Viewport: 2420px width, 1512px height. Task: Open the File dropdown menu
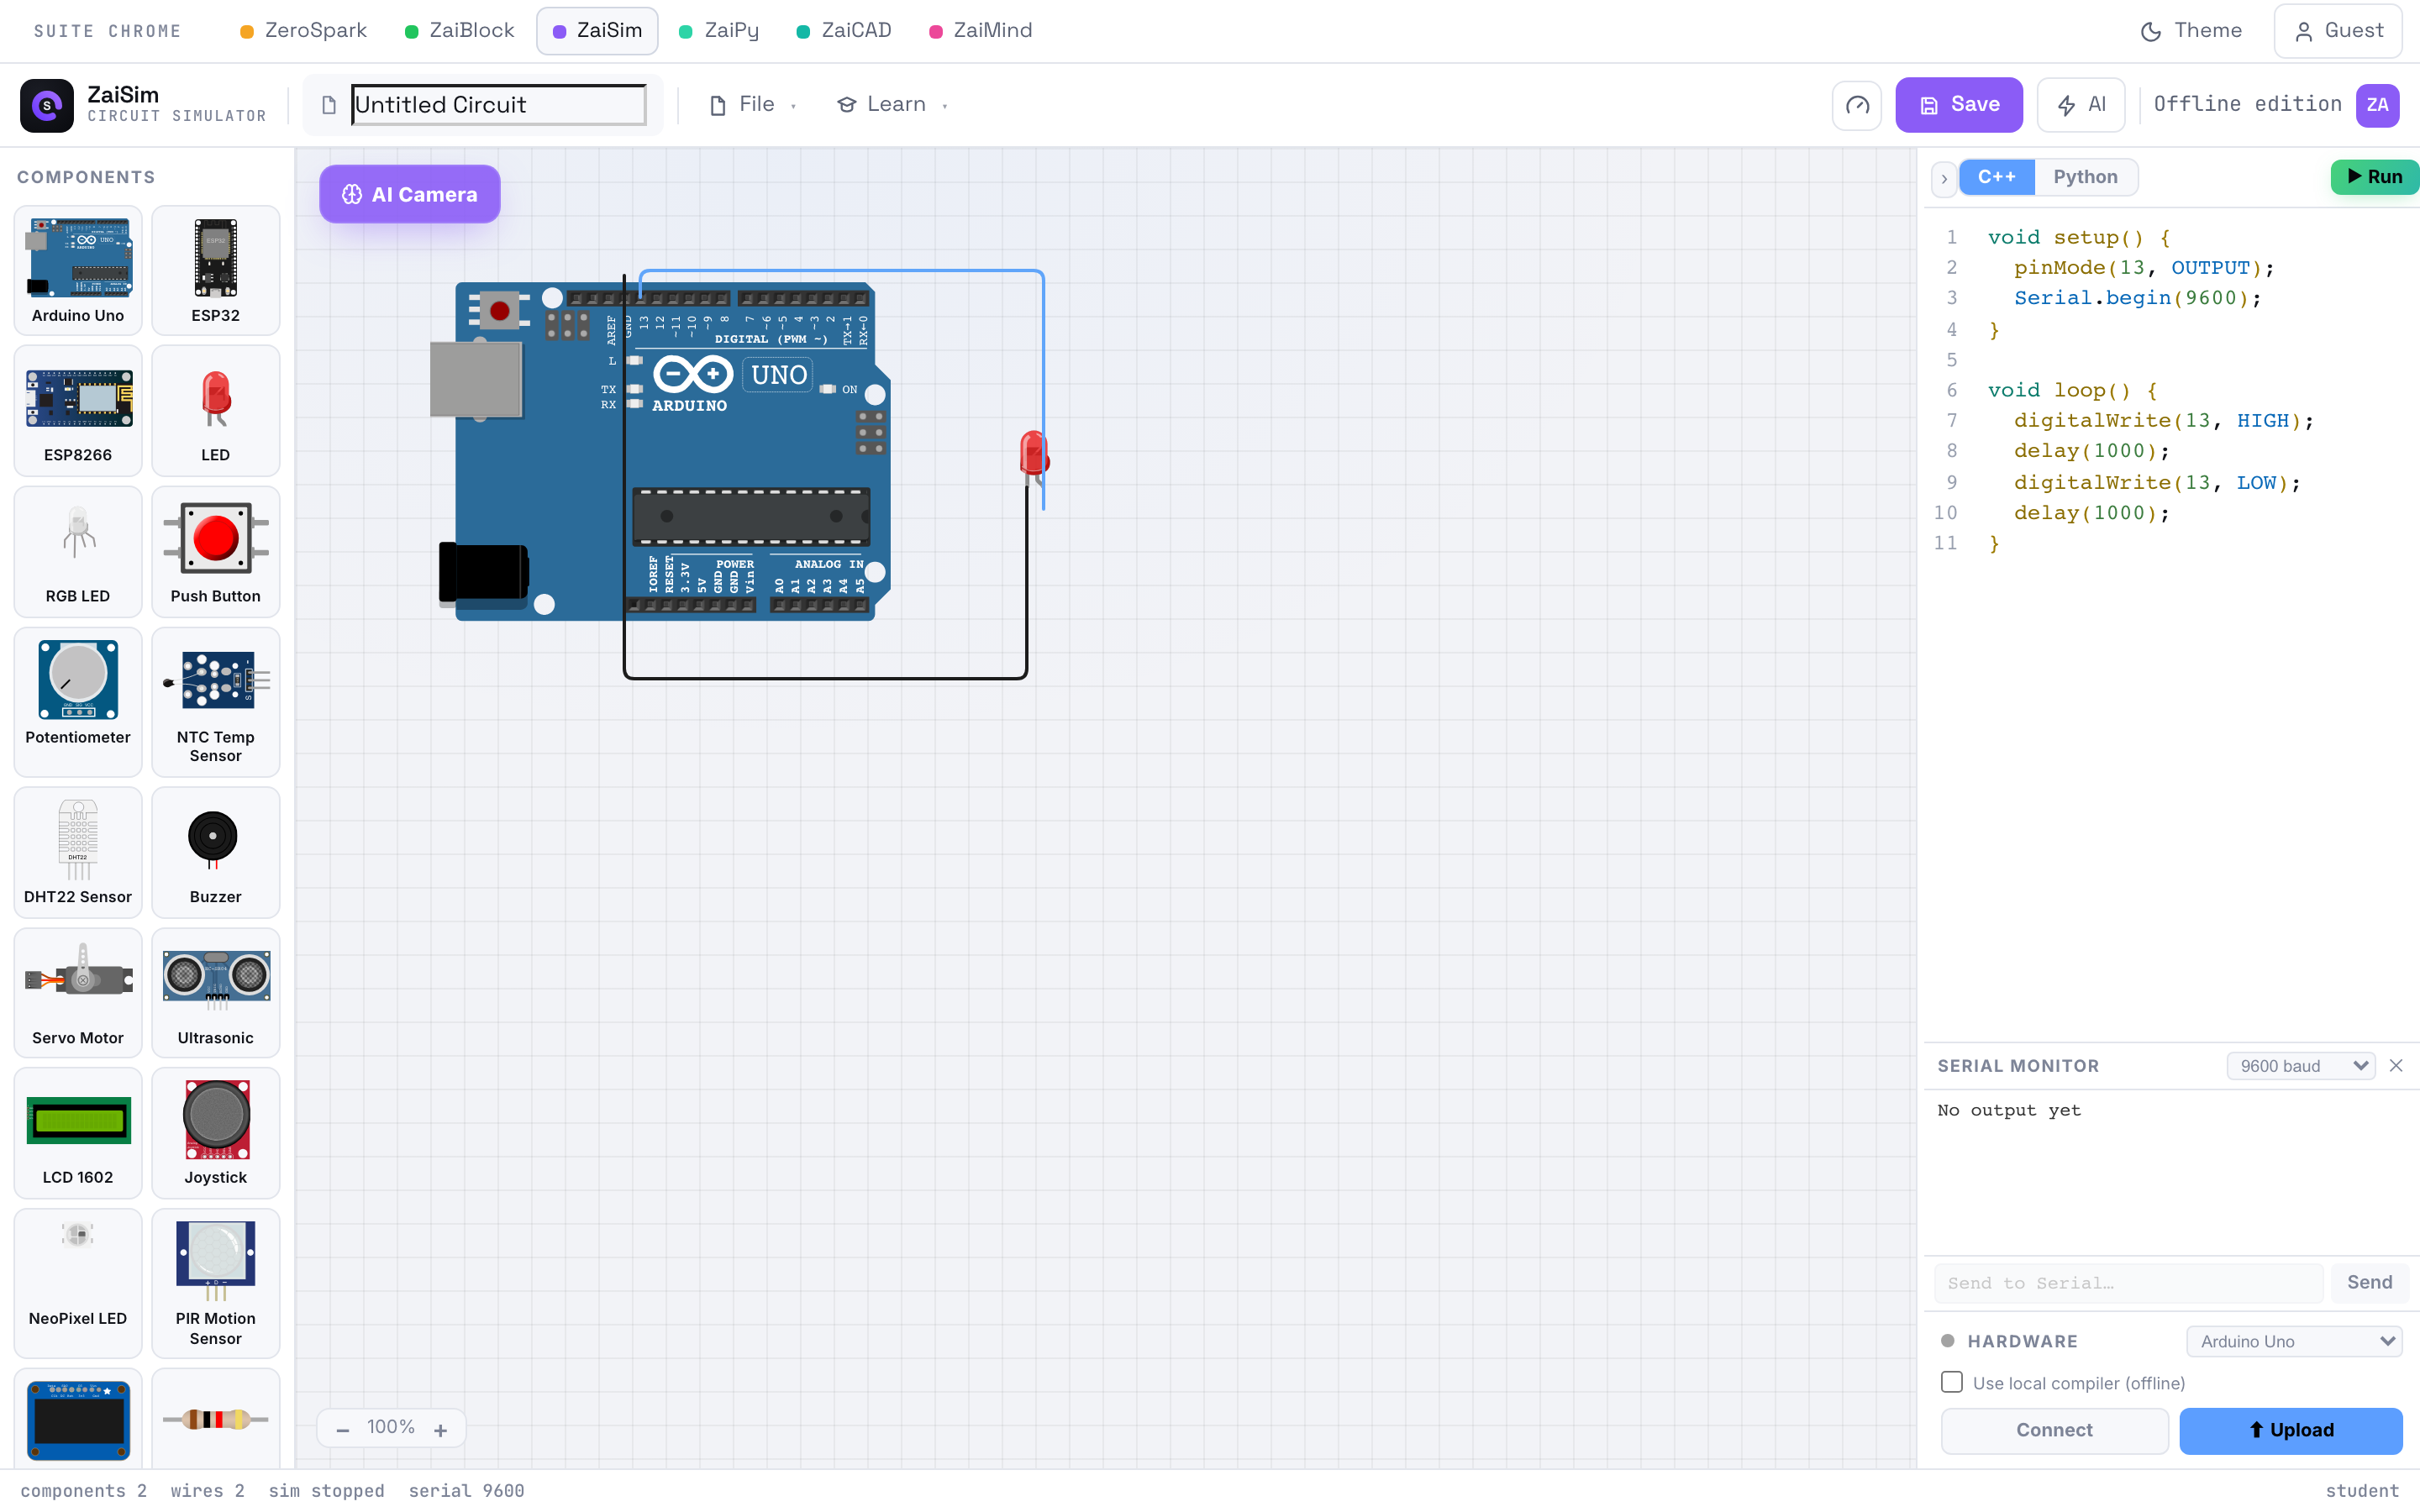(x=753, y=105)
